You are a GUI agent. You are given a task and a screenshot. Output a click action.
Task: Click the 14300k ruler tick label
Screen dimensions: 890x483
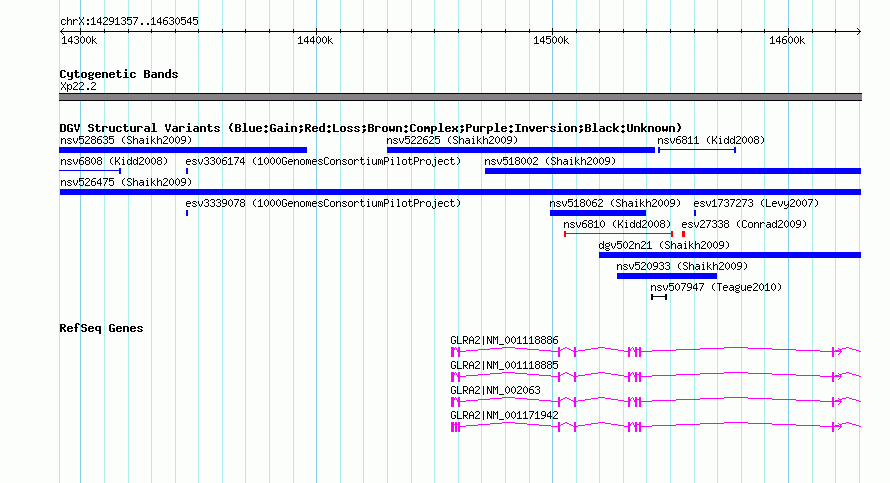[x=79, y=40]
